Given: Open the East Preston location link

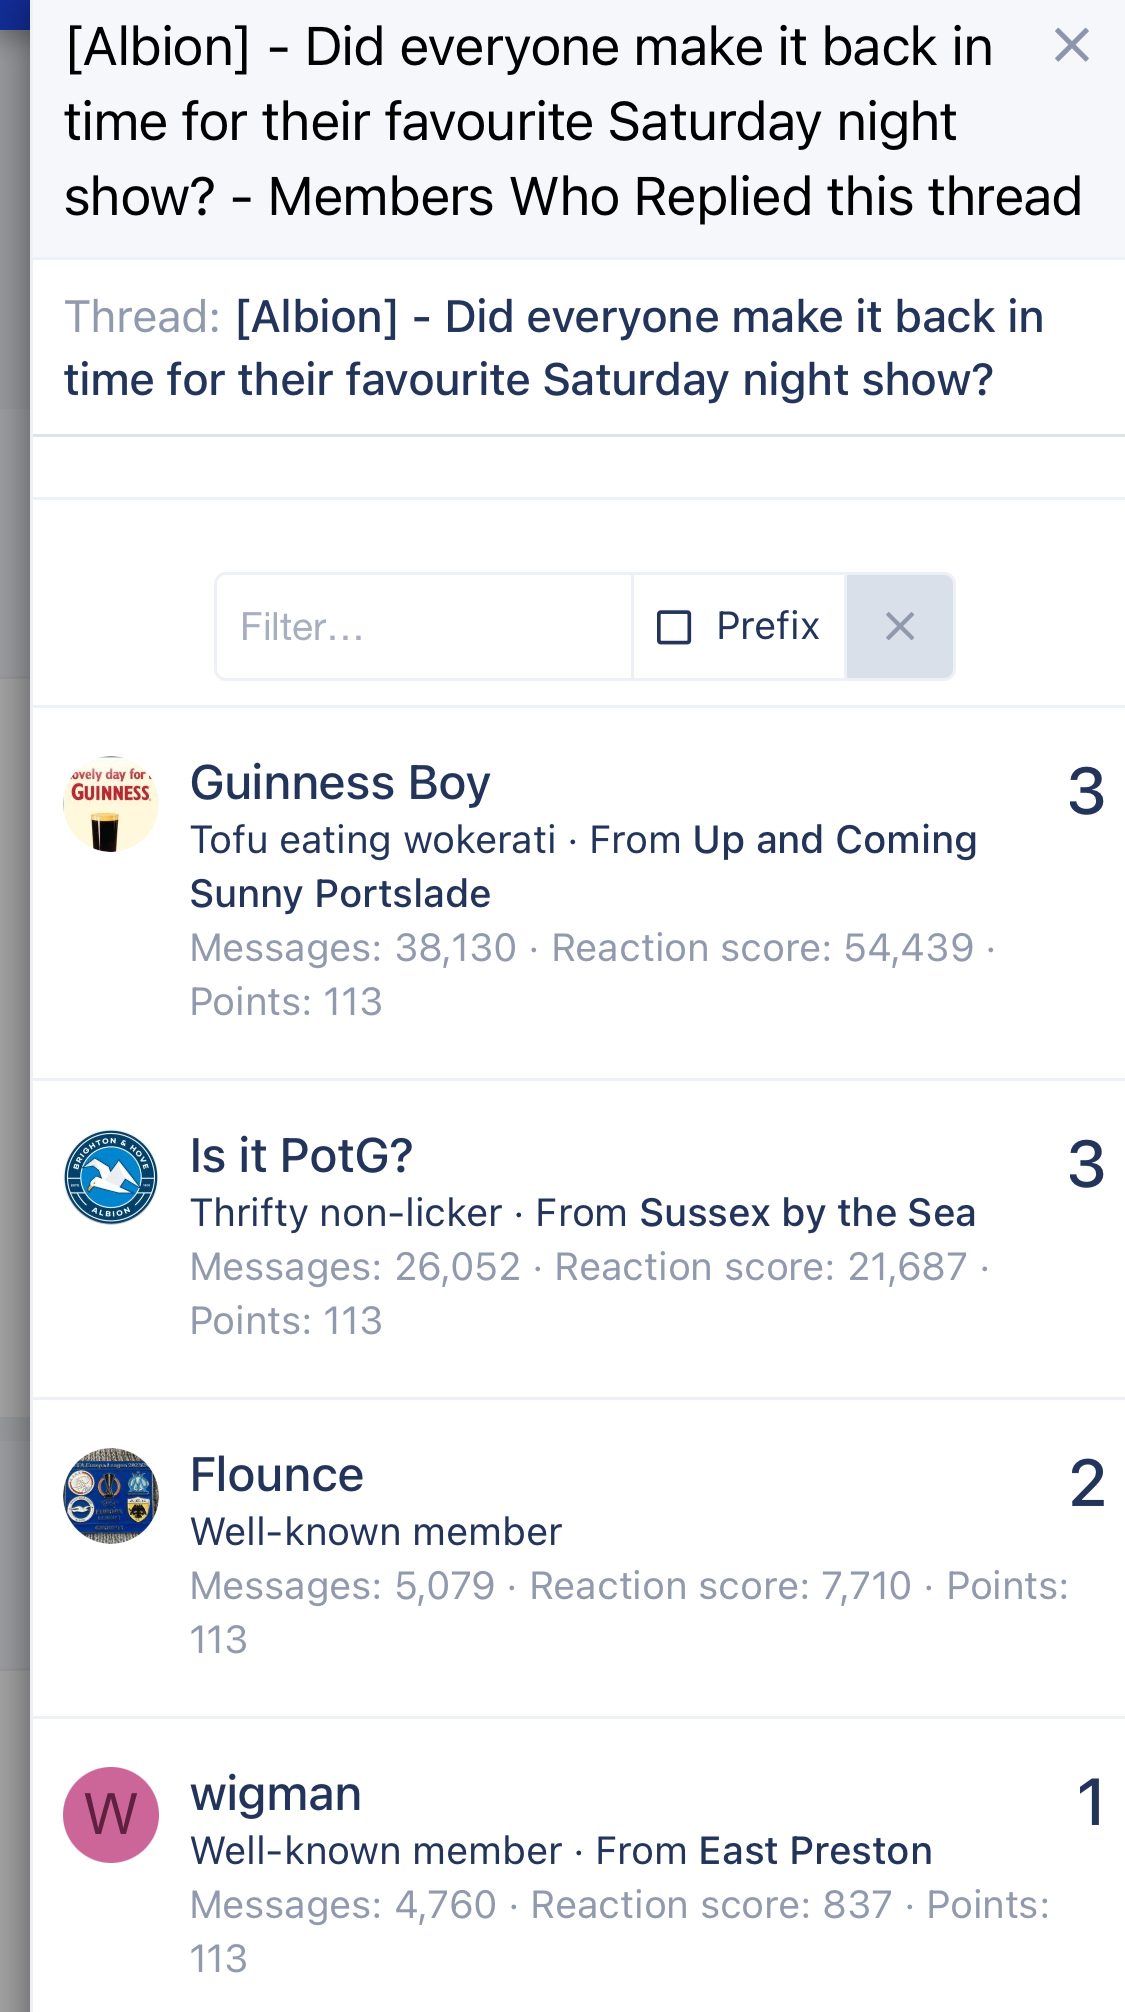Looking at the screenshot, I should click(x=815, y=1851).
